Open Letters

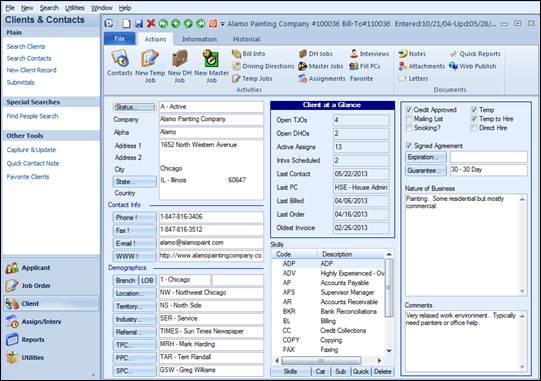413,79
